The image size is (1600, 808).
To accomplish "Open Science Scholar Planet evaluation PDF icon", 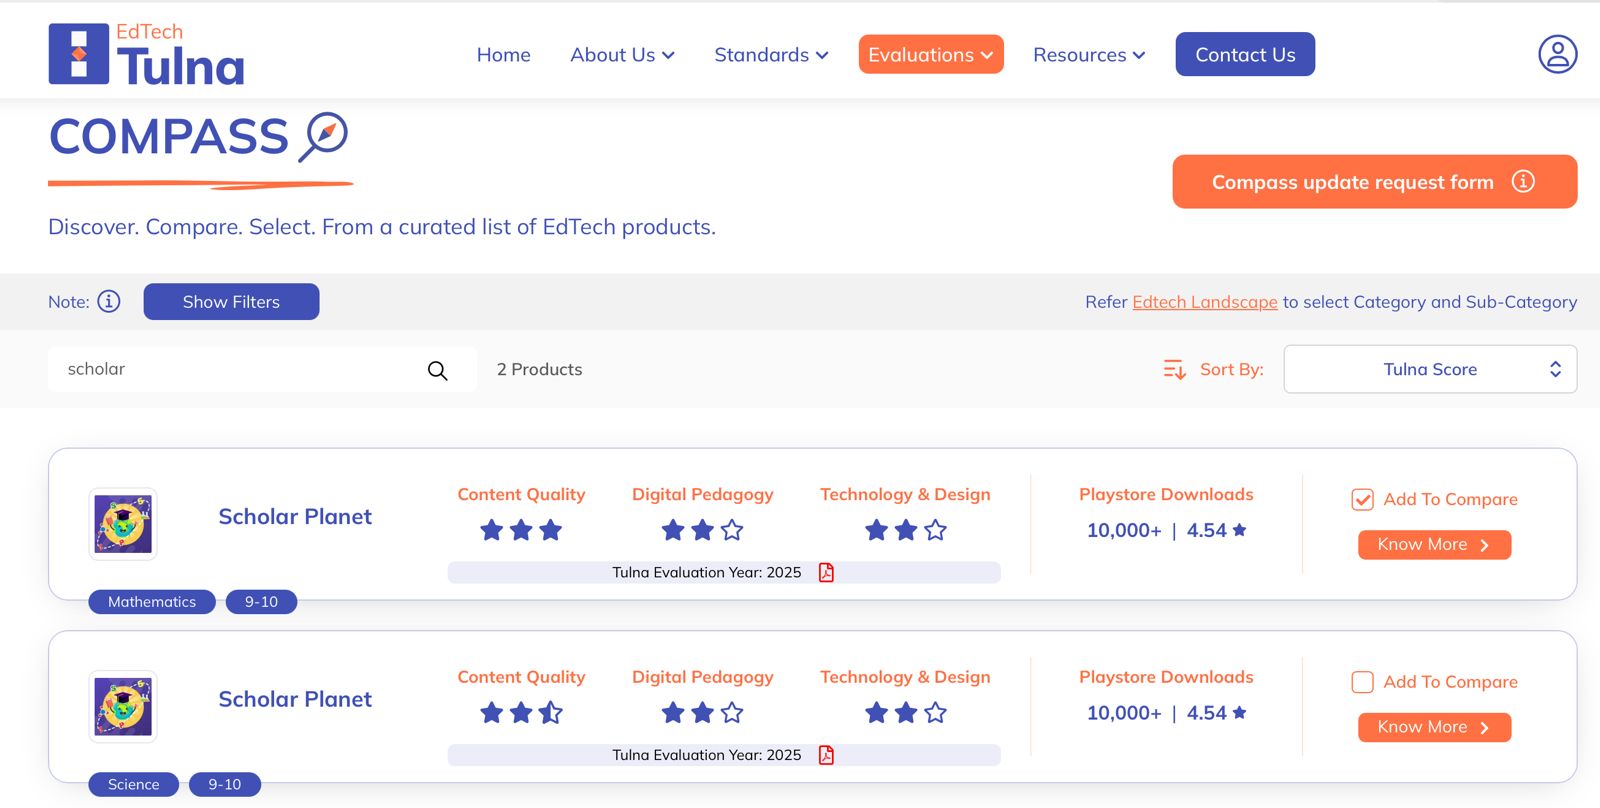I will (x=826, y=755).
